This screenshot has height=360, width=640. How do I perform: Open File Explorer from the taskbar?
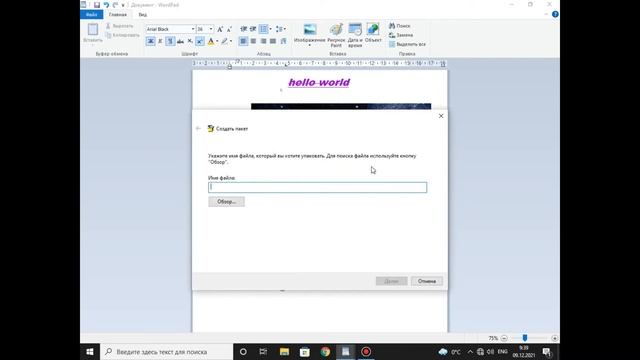[284, 351]
